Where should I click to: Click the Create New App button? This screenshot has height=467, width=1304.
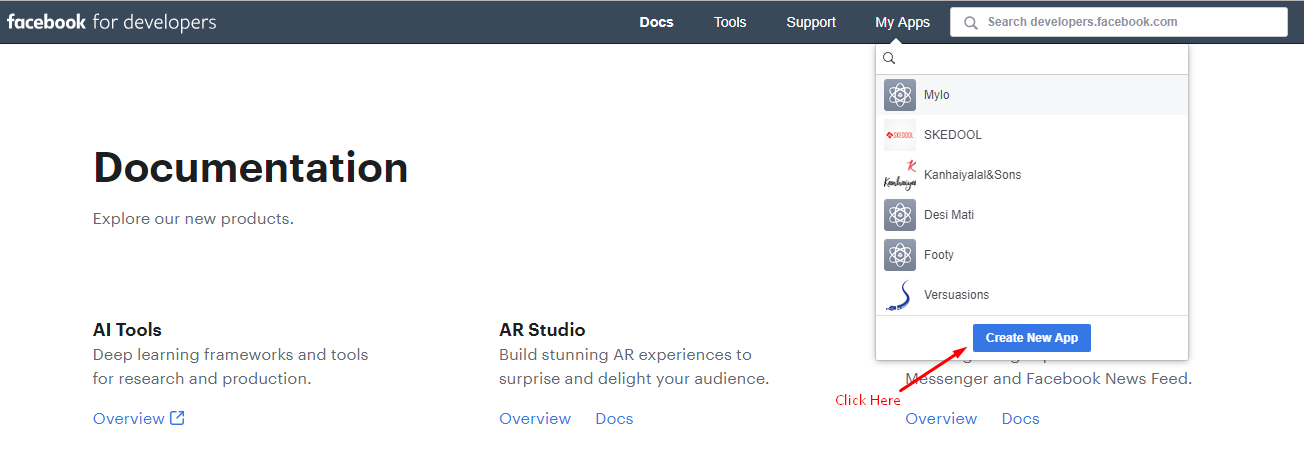tap(1032, 338)
